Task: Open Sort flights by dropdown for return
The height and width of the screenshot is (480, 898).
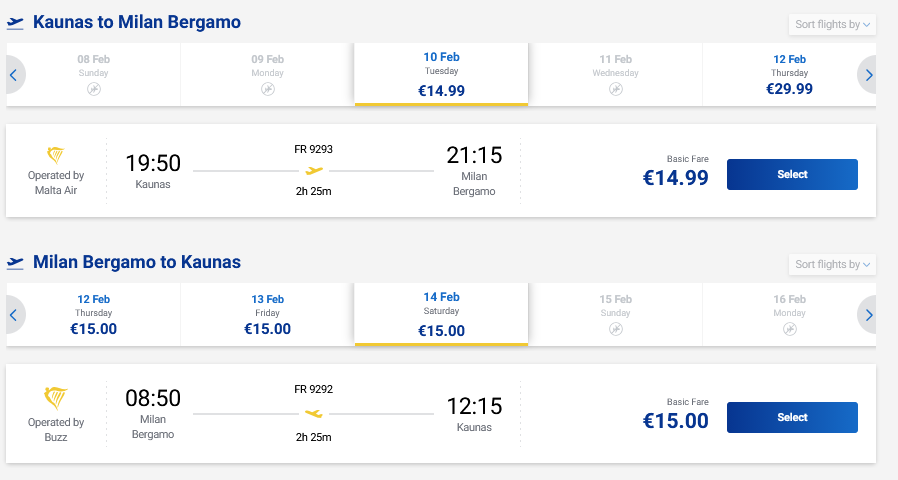Action: pos(832,264)
